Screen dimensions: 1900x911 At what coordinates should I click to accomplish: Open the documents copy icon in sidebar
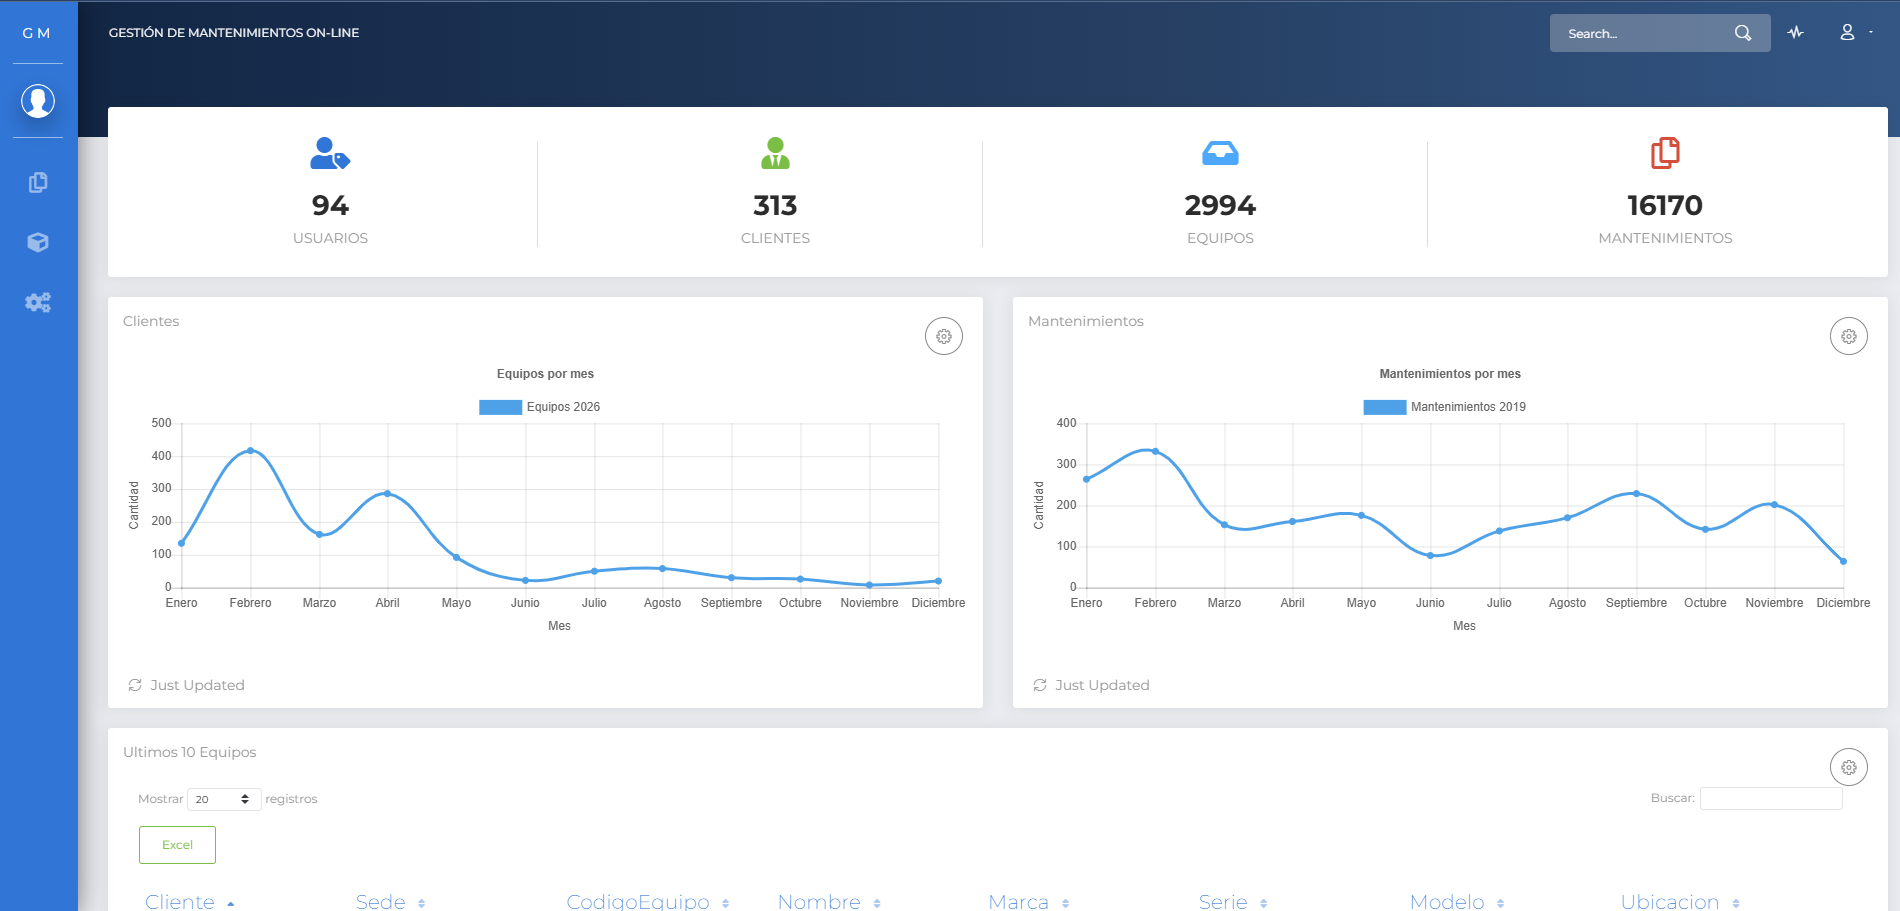pyautogui.click(x=38, y=182)
